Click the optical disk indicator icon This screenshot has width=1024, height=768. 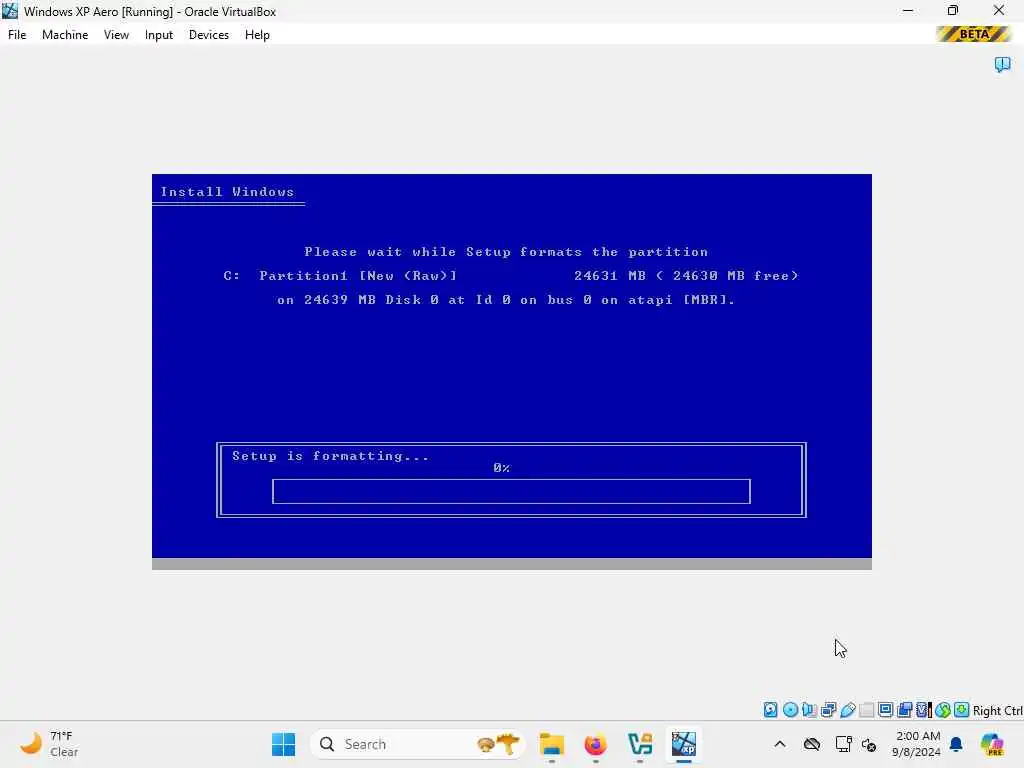pos(790,710)
